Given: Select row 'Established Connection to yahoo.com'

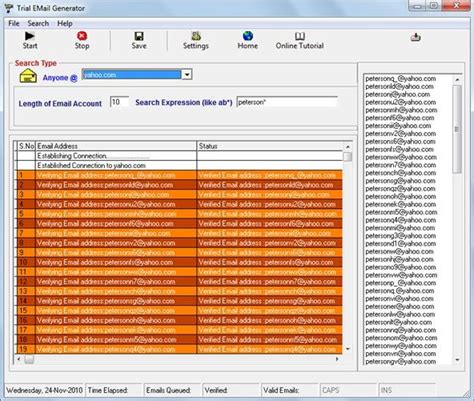Looking at the screenshot, I should (x=180, y=165).
